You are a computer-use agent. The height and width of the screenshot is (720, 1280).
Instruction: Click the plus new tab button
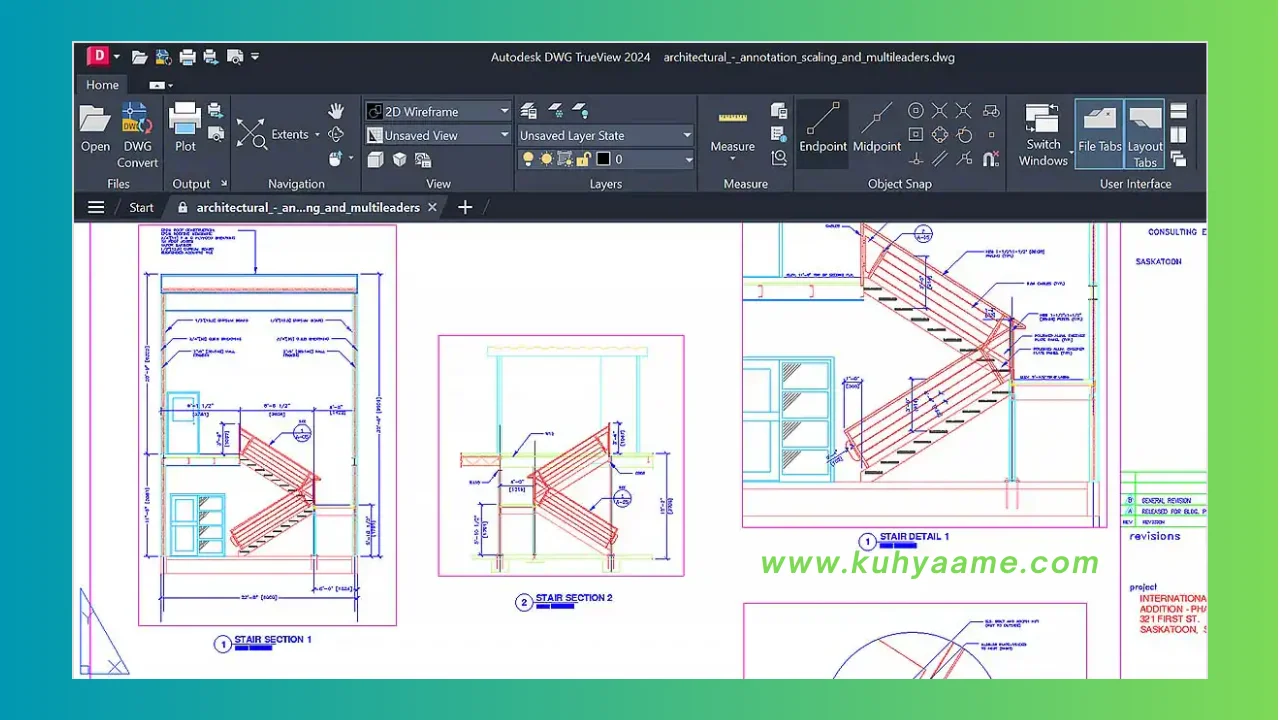(x=465, y=207)
